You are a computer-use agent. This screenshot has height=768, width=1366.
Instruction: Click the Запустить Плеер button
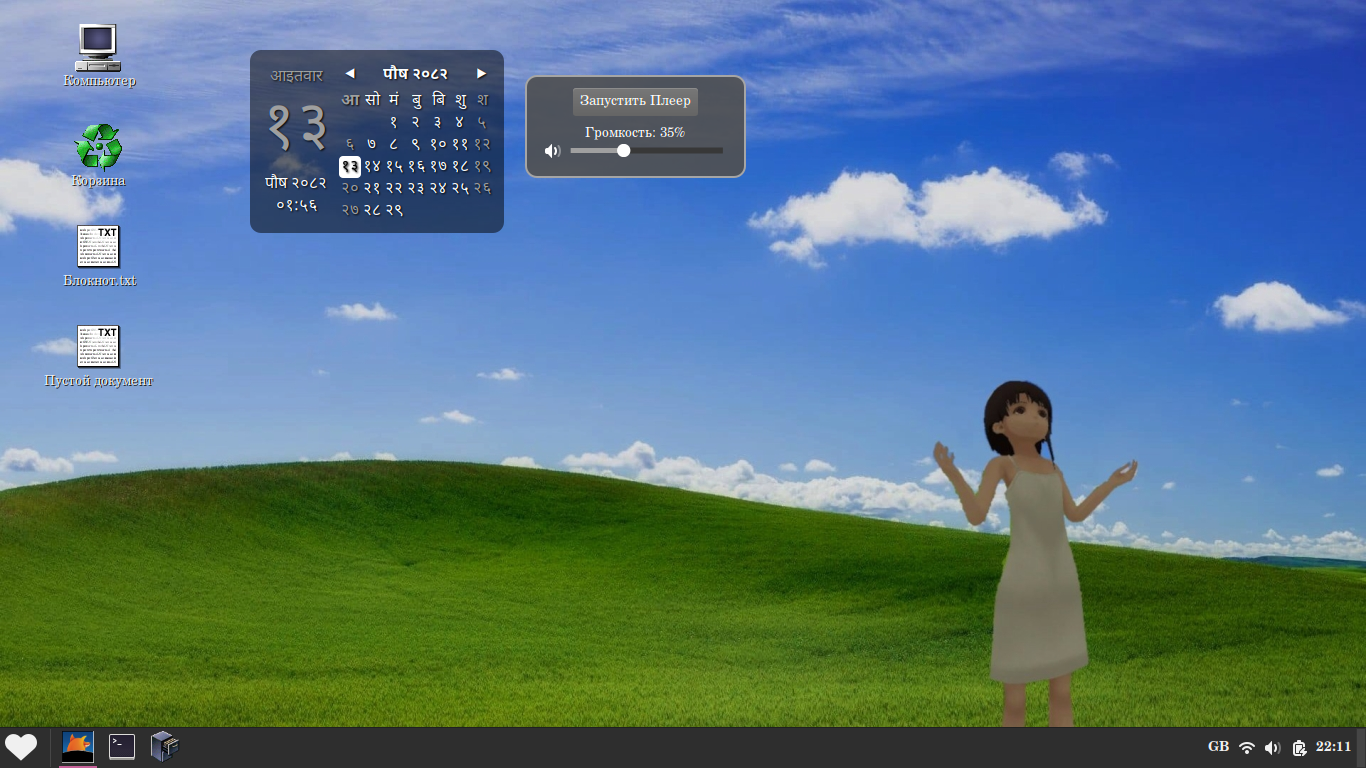(635, 101)
